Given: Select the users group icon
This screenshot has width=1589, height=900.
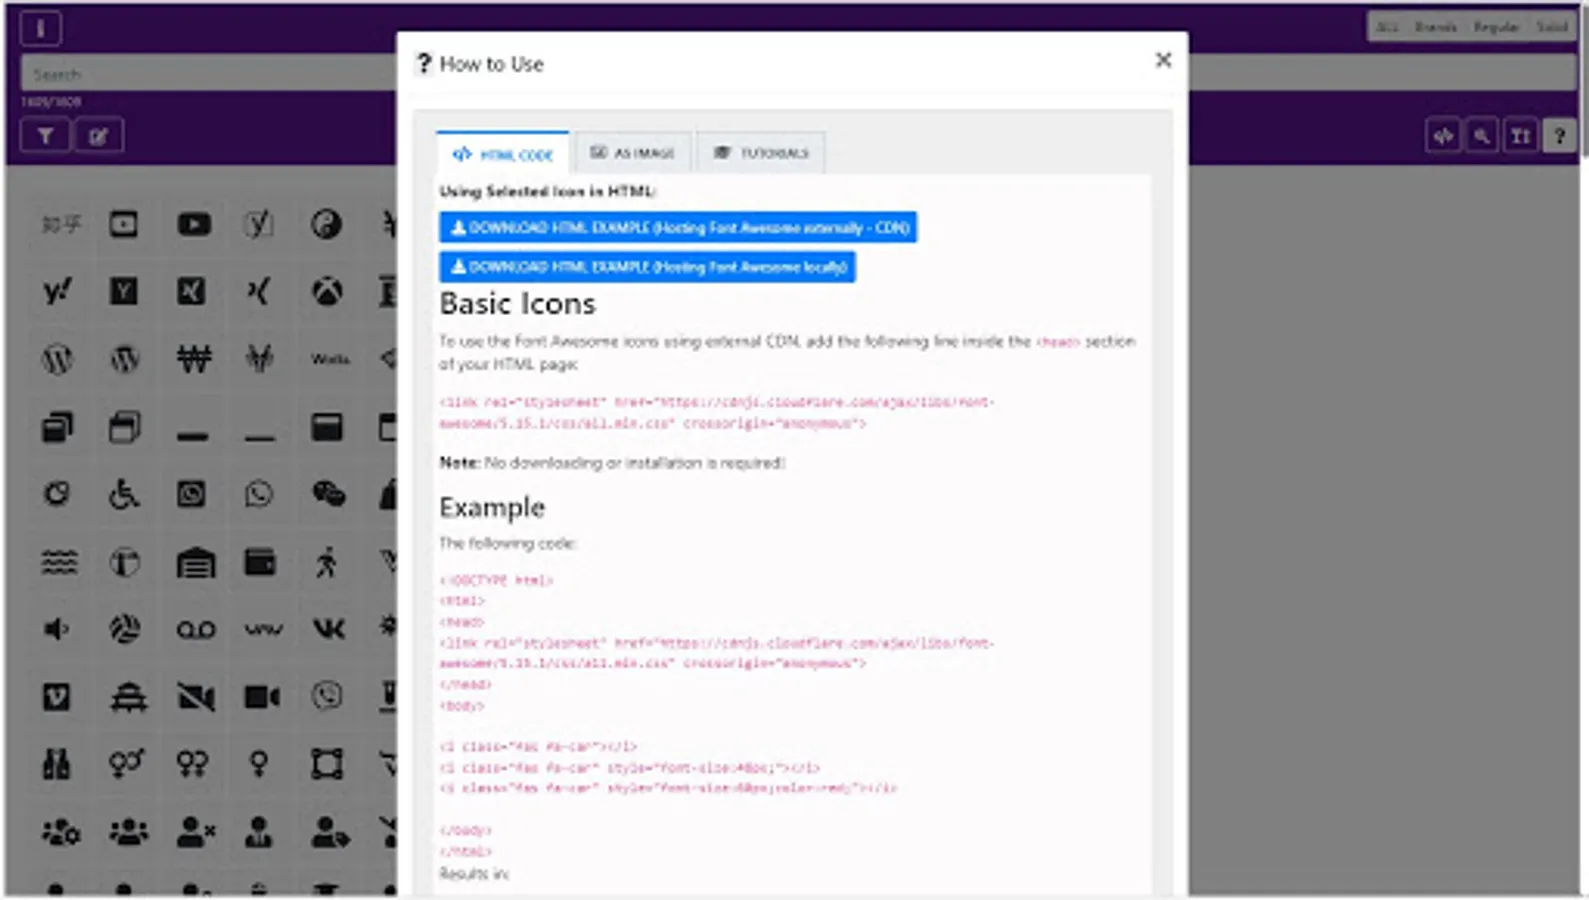Looking at the screenshot, I should pos(128,831).
